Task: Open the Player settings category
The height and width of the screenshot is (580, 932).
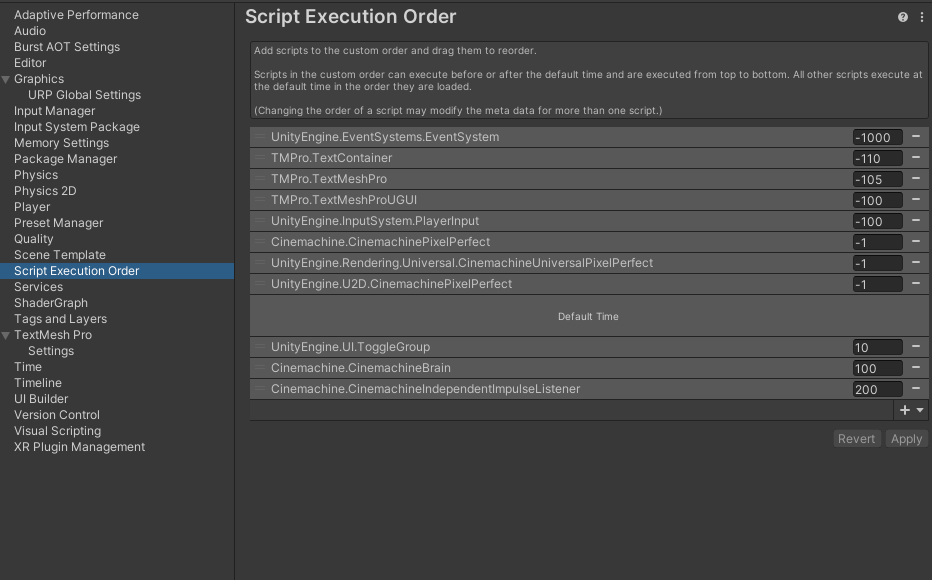Action: (32, 207)
